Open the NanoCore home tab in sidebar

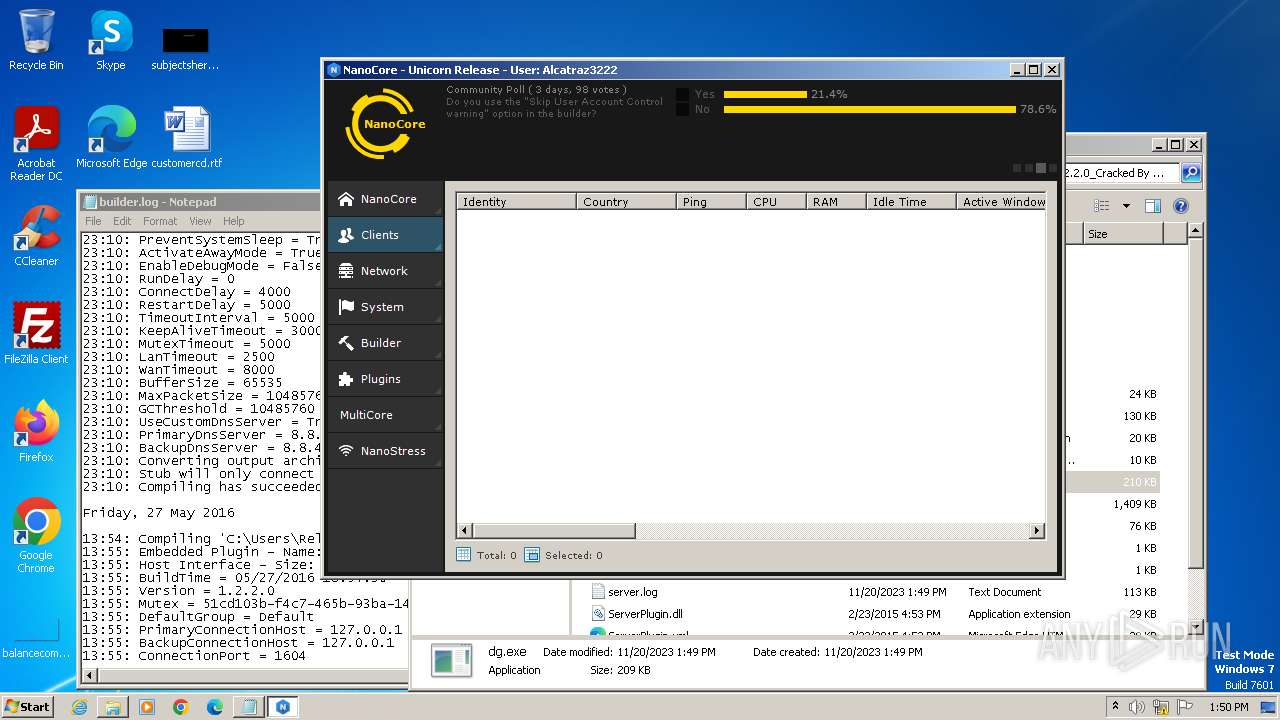385,199
